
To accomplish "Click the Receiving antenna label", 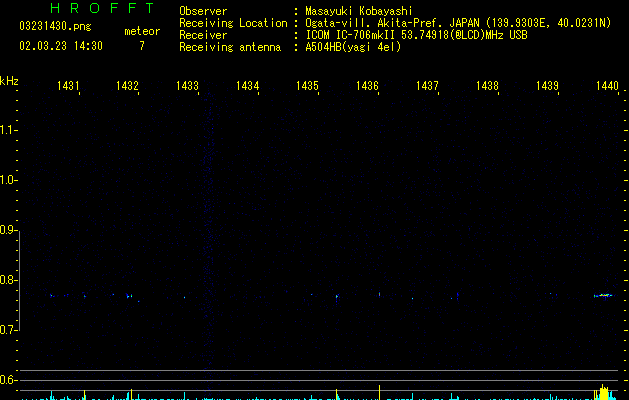I will [230, 47].
